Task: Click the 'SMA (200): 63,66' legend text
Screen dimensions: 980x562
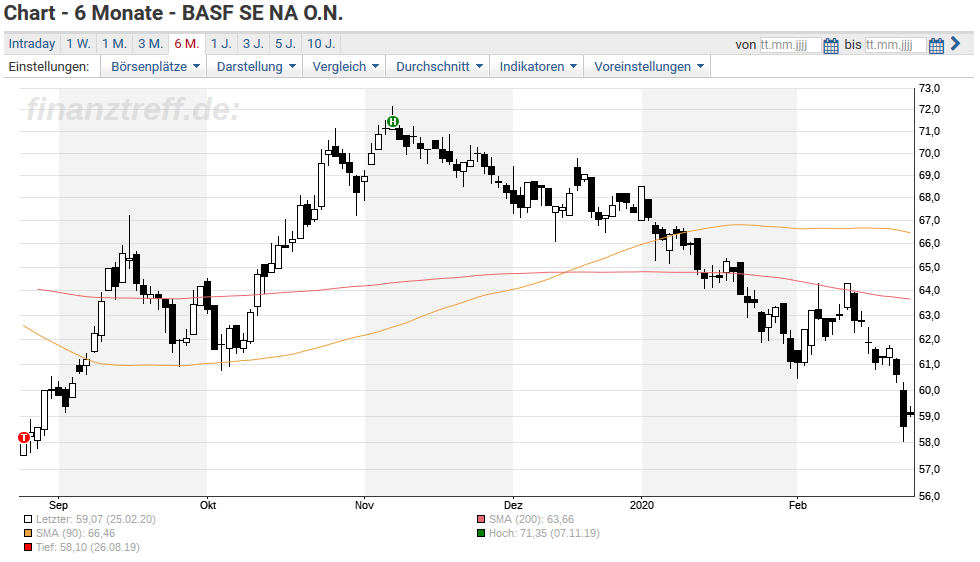Action: [531, 519]
